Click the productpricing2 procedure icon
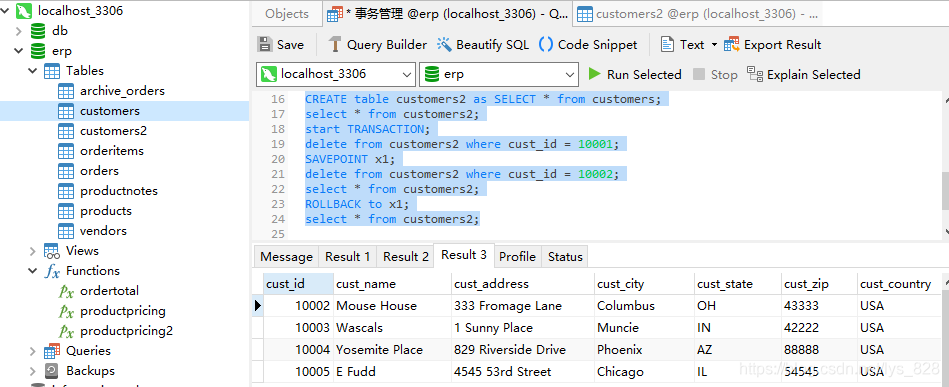949x387 pixels. click(66, 331)
